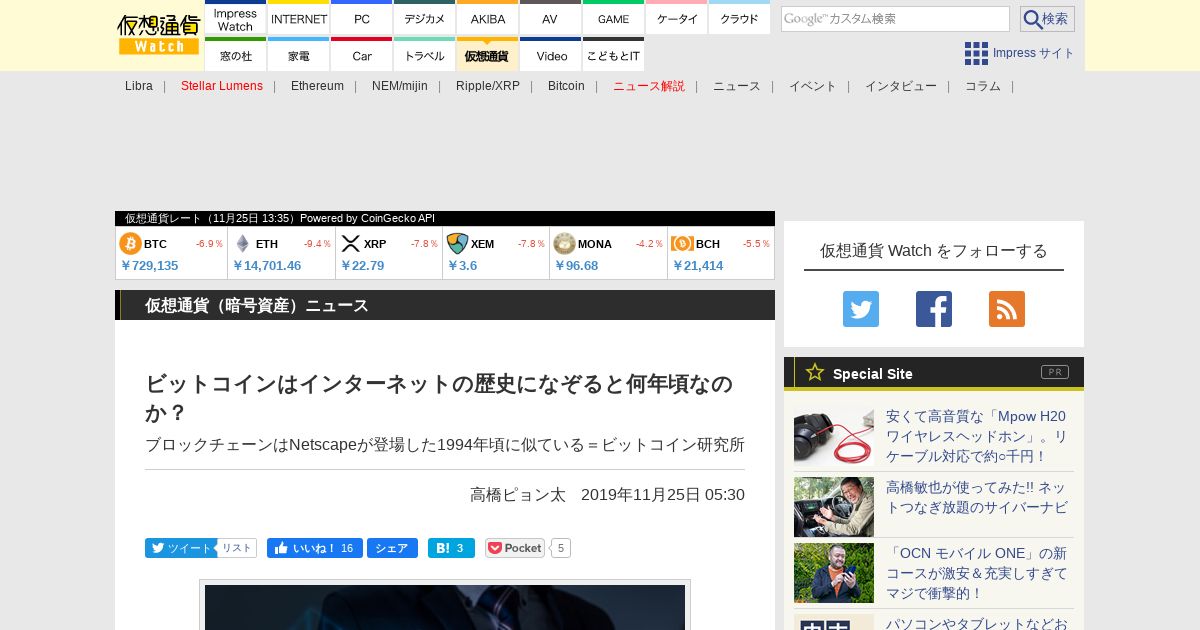Go to the Ripple/XRP topic

click(488, 86)
